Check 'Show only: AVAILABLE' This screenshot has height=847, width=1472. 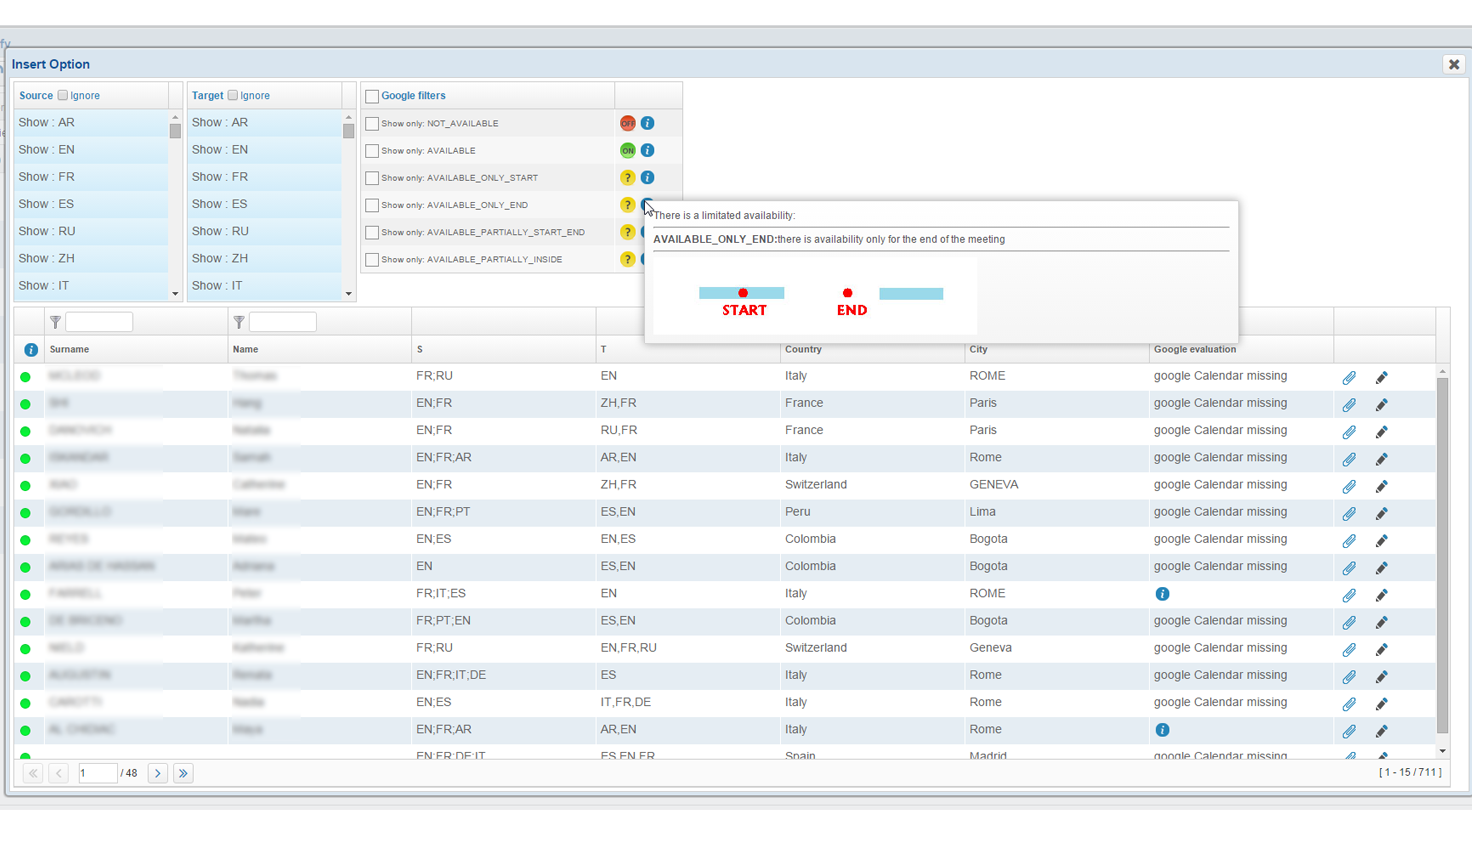click(x=372, y=151)
